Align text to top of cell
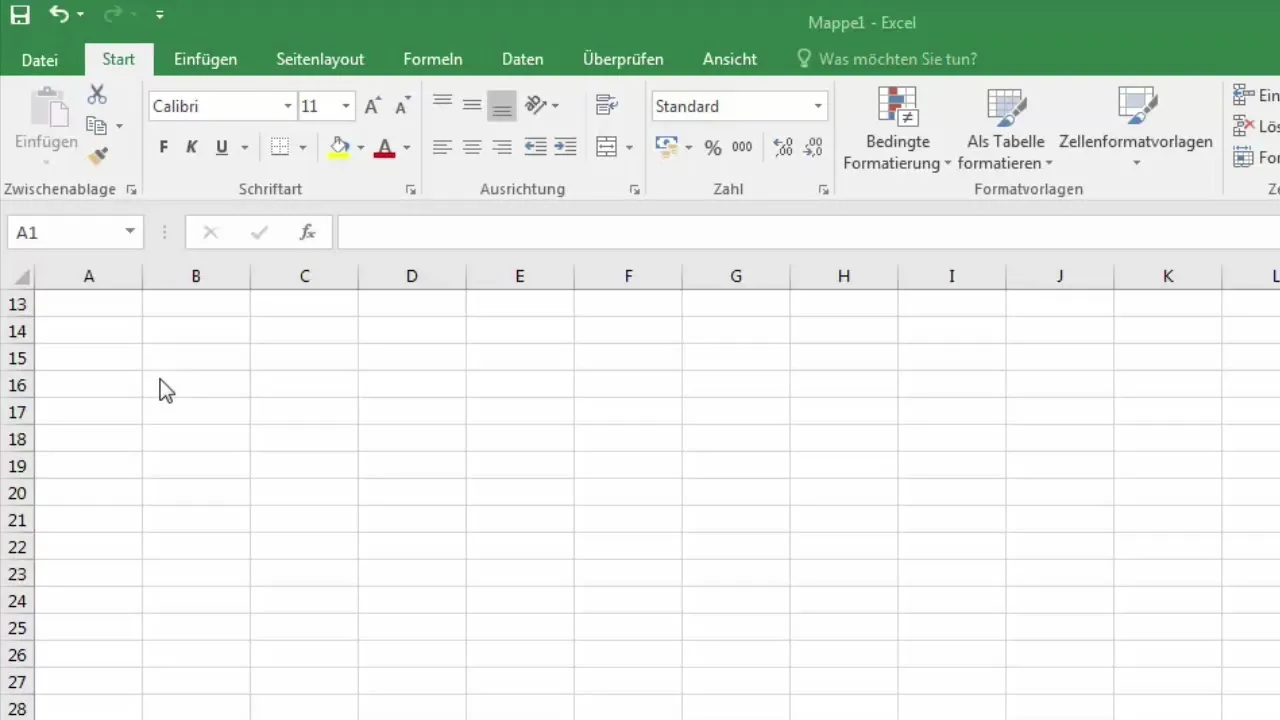The width and height of the screenshot is (1280, 720). tap(442, 104)
